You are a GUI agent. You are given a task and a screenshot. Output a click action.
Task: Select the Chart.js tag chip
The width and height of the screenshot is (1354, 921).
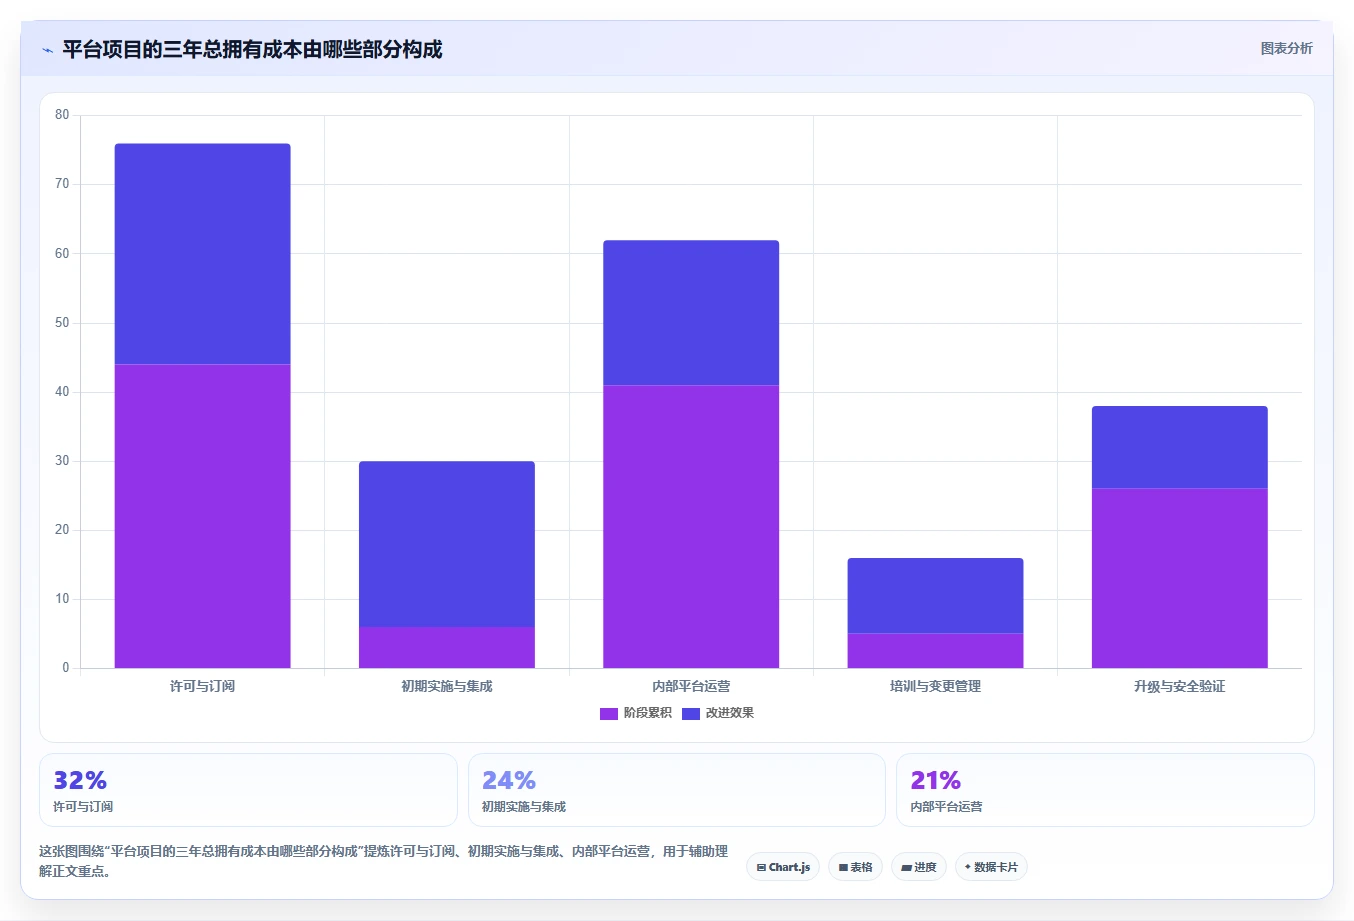pos(783,867)
